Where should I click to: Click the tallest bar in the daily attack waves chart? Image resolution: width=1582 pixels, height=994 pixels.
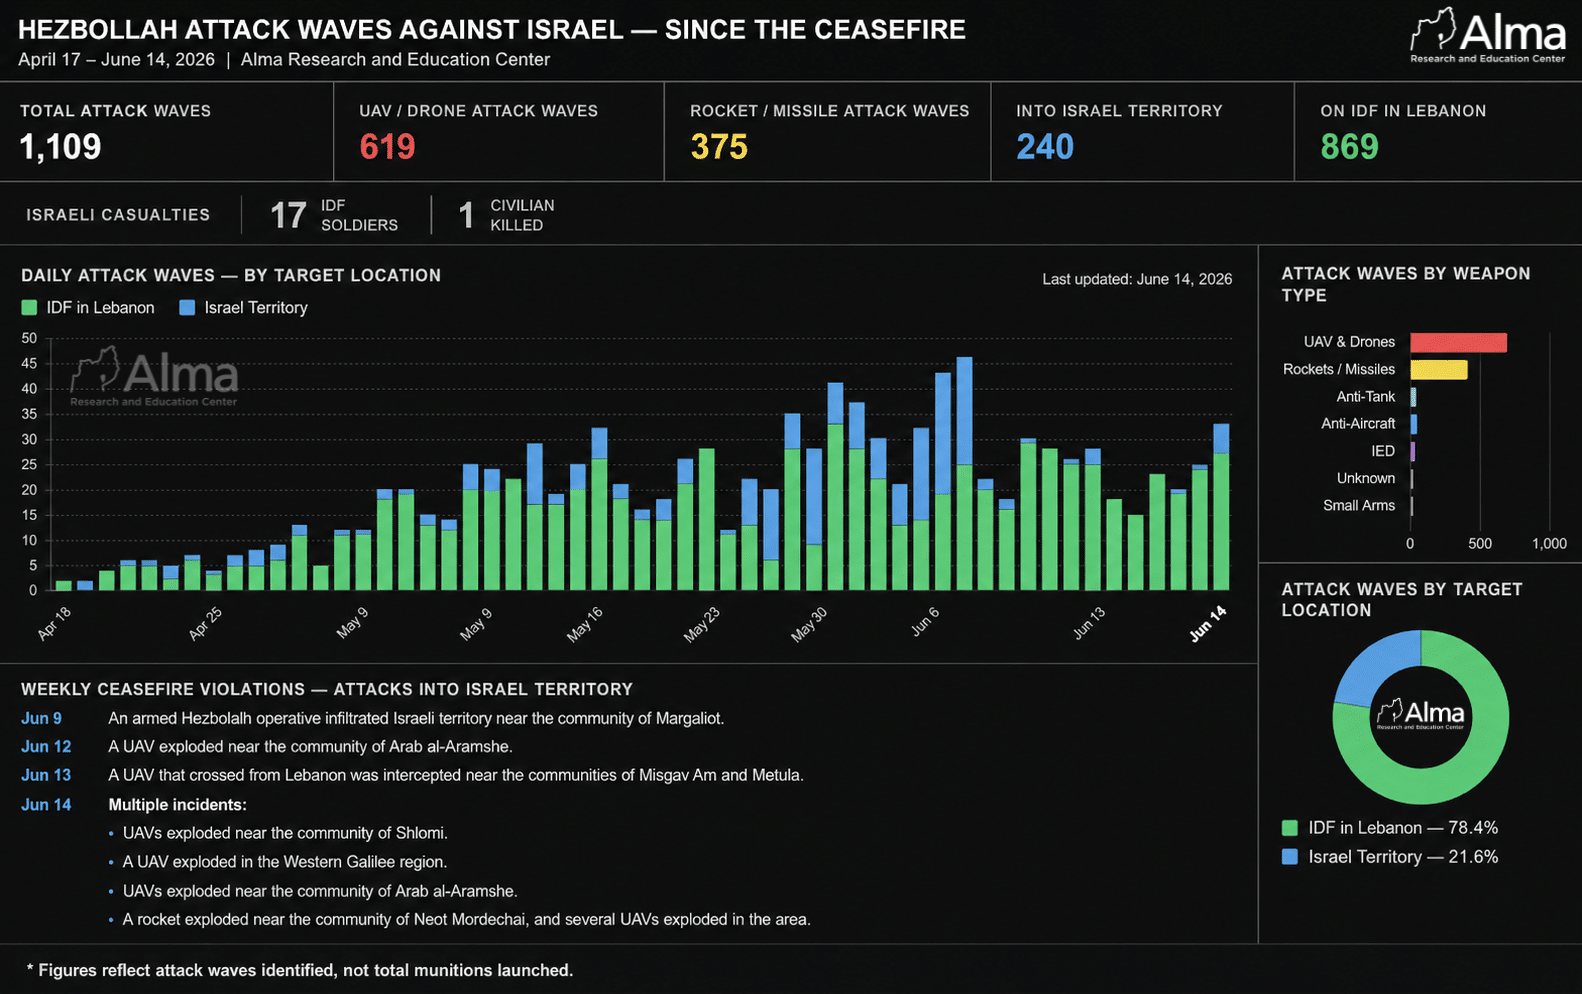[x=964, y=473]
